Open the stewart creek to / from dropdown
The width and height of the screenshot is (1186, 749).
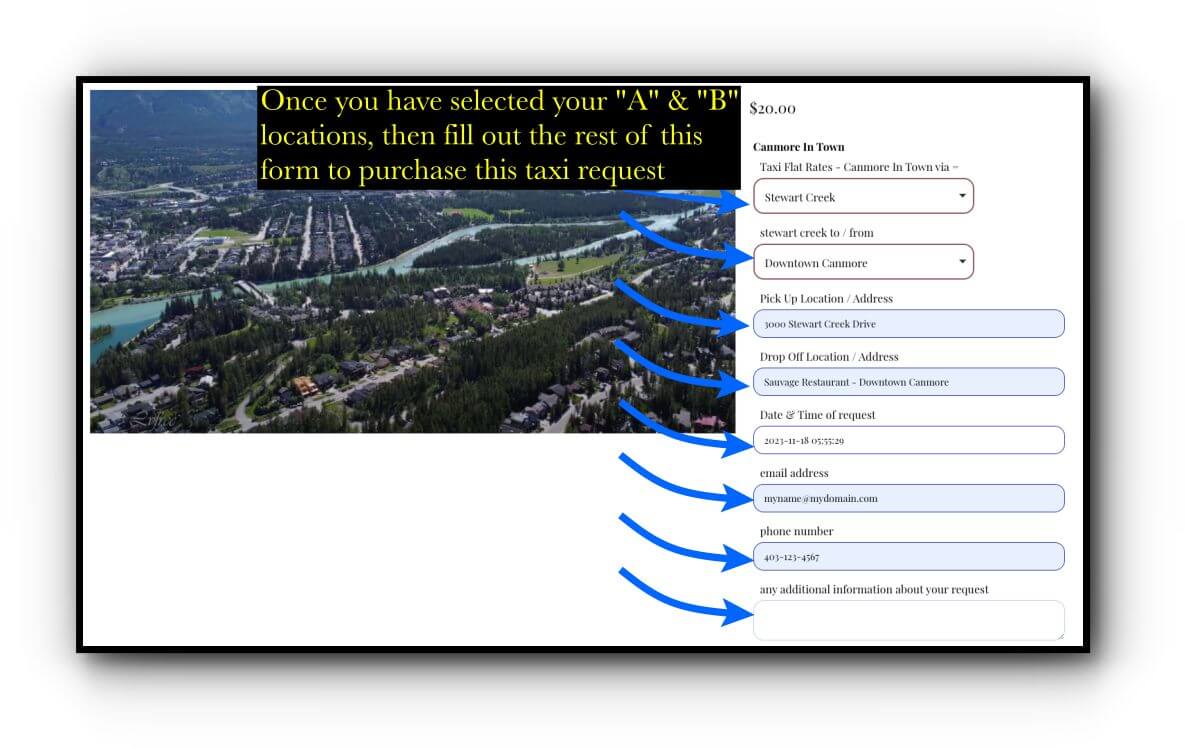point(862,261)
